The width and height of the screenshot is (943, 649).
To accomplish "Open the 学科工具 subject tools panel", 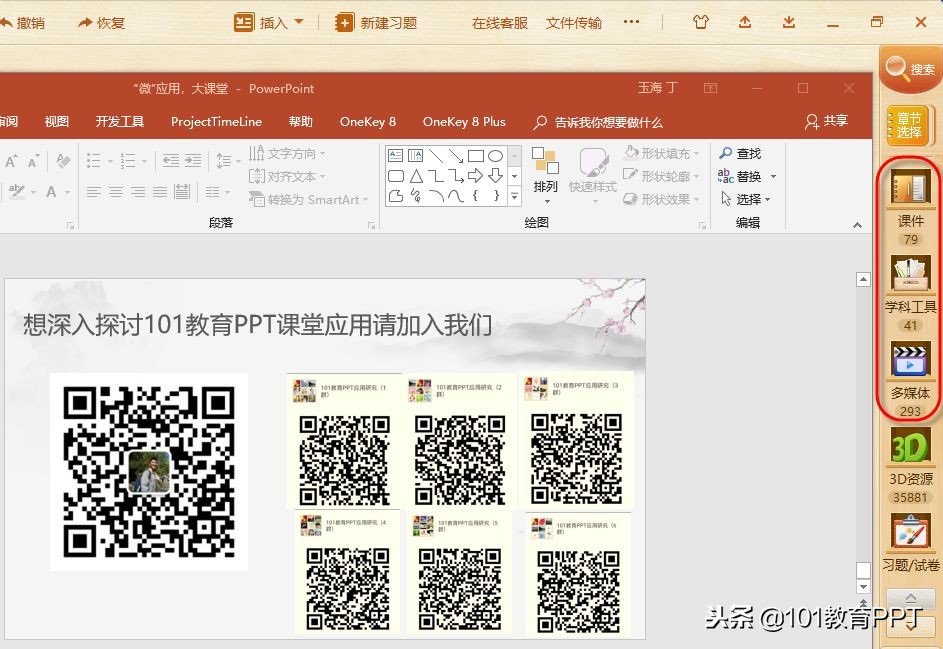I will pos(910,292).
